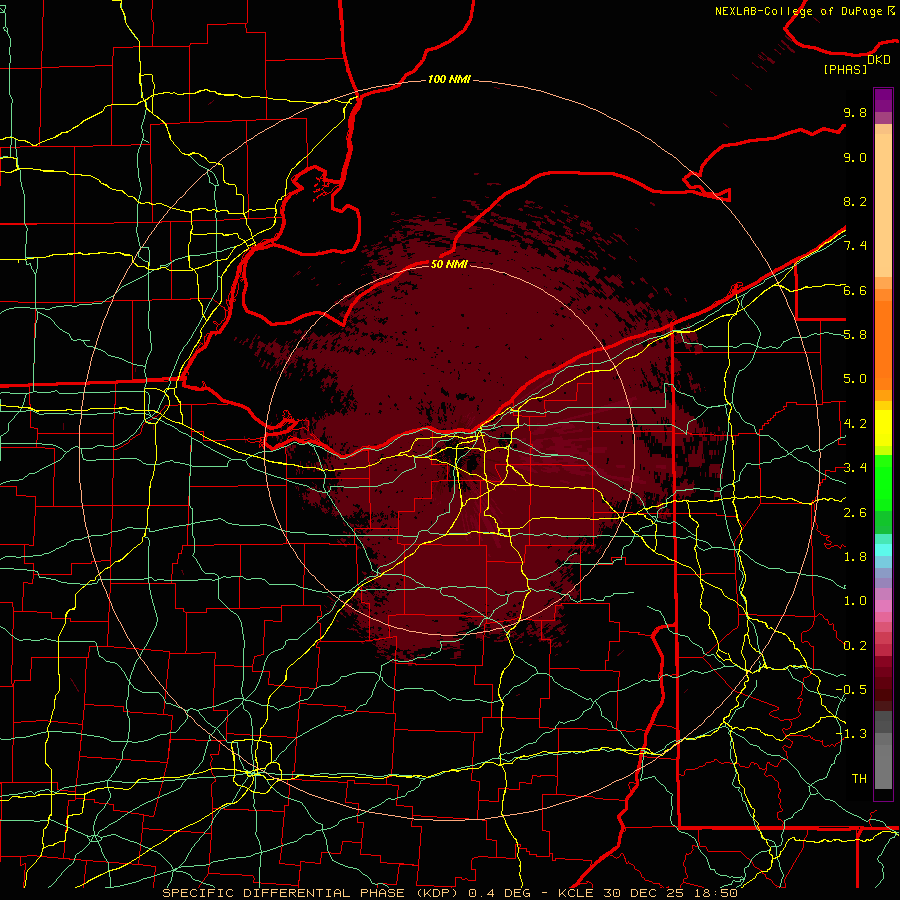The height and width of the screenshot is (900, 900).
Task: Click the 7.4 scale value
Action: click(x=855, y=246)
